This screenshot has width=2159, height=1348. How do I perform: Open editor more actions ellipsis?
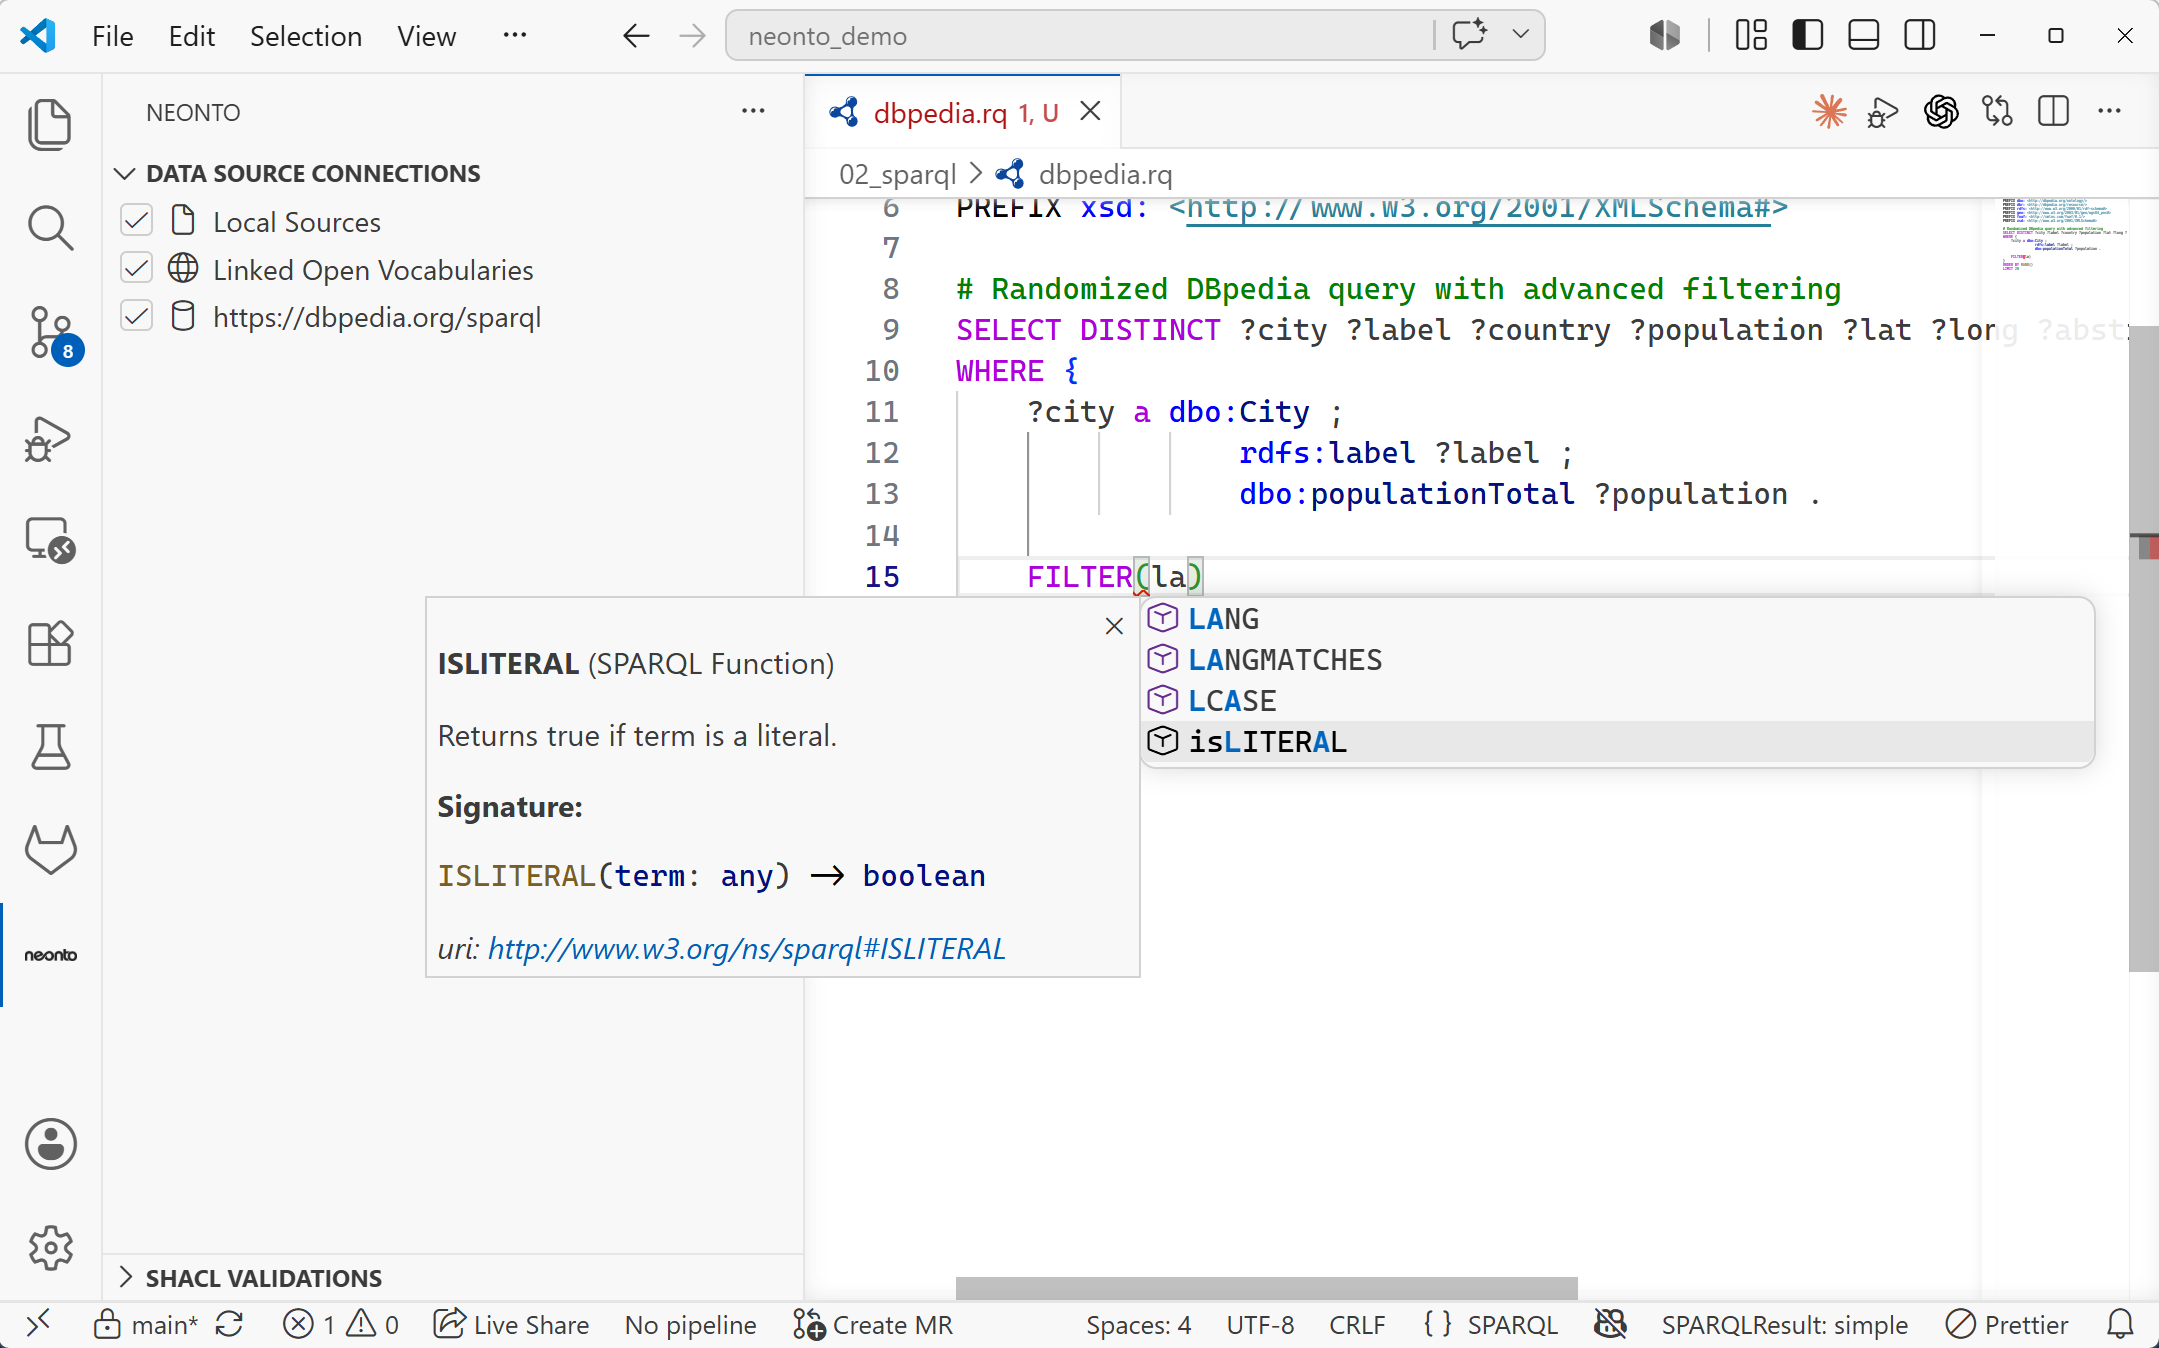(2109, 111)
